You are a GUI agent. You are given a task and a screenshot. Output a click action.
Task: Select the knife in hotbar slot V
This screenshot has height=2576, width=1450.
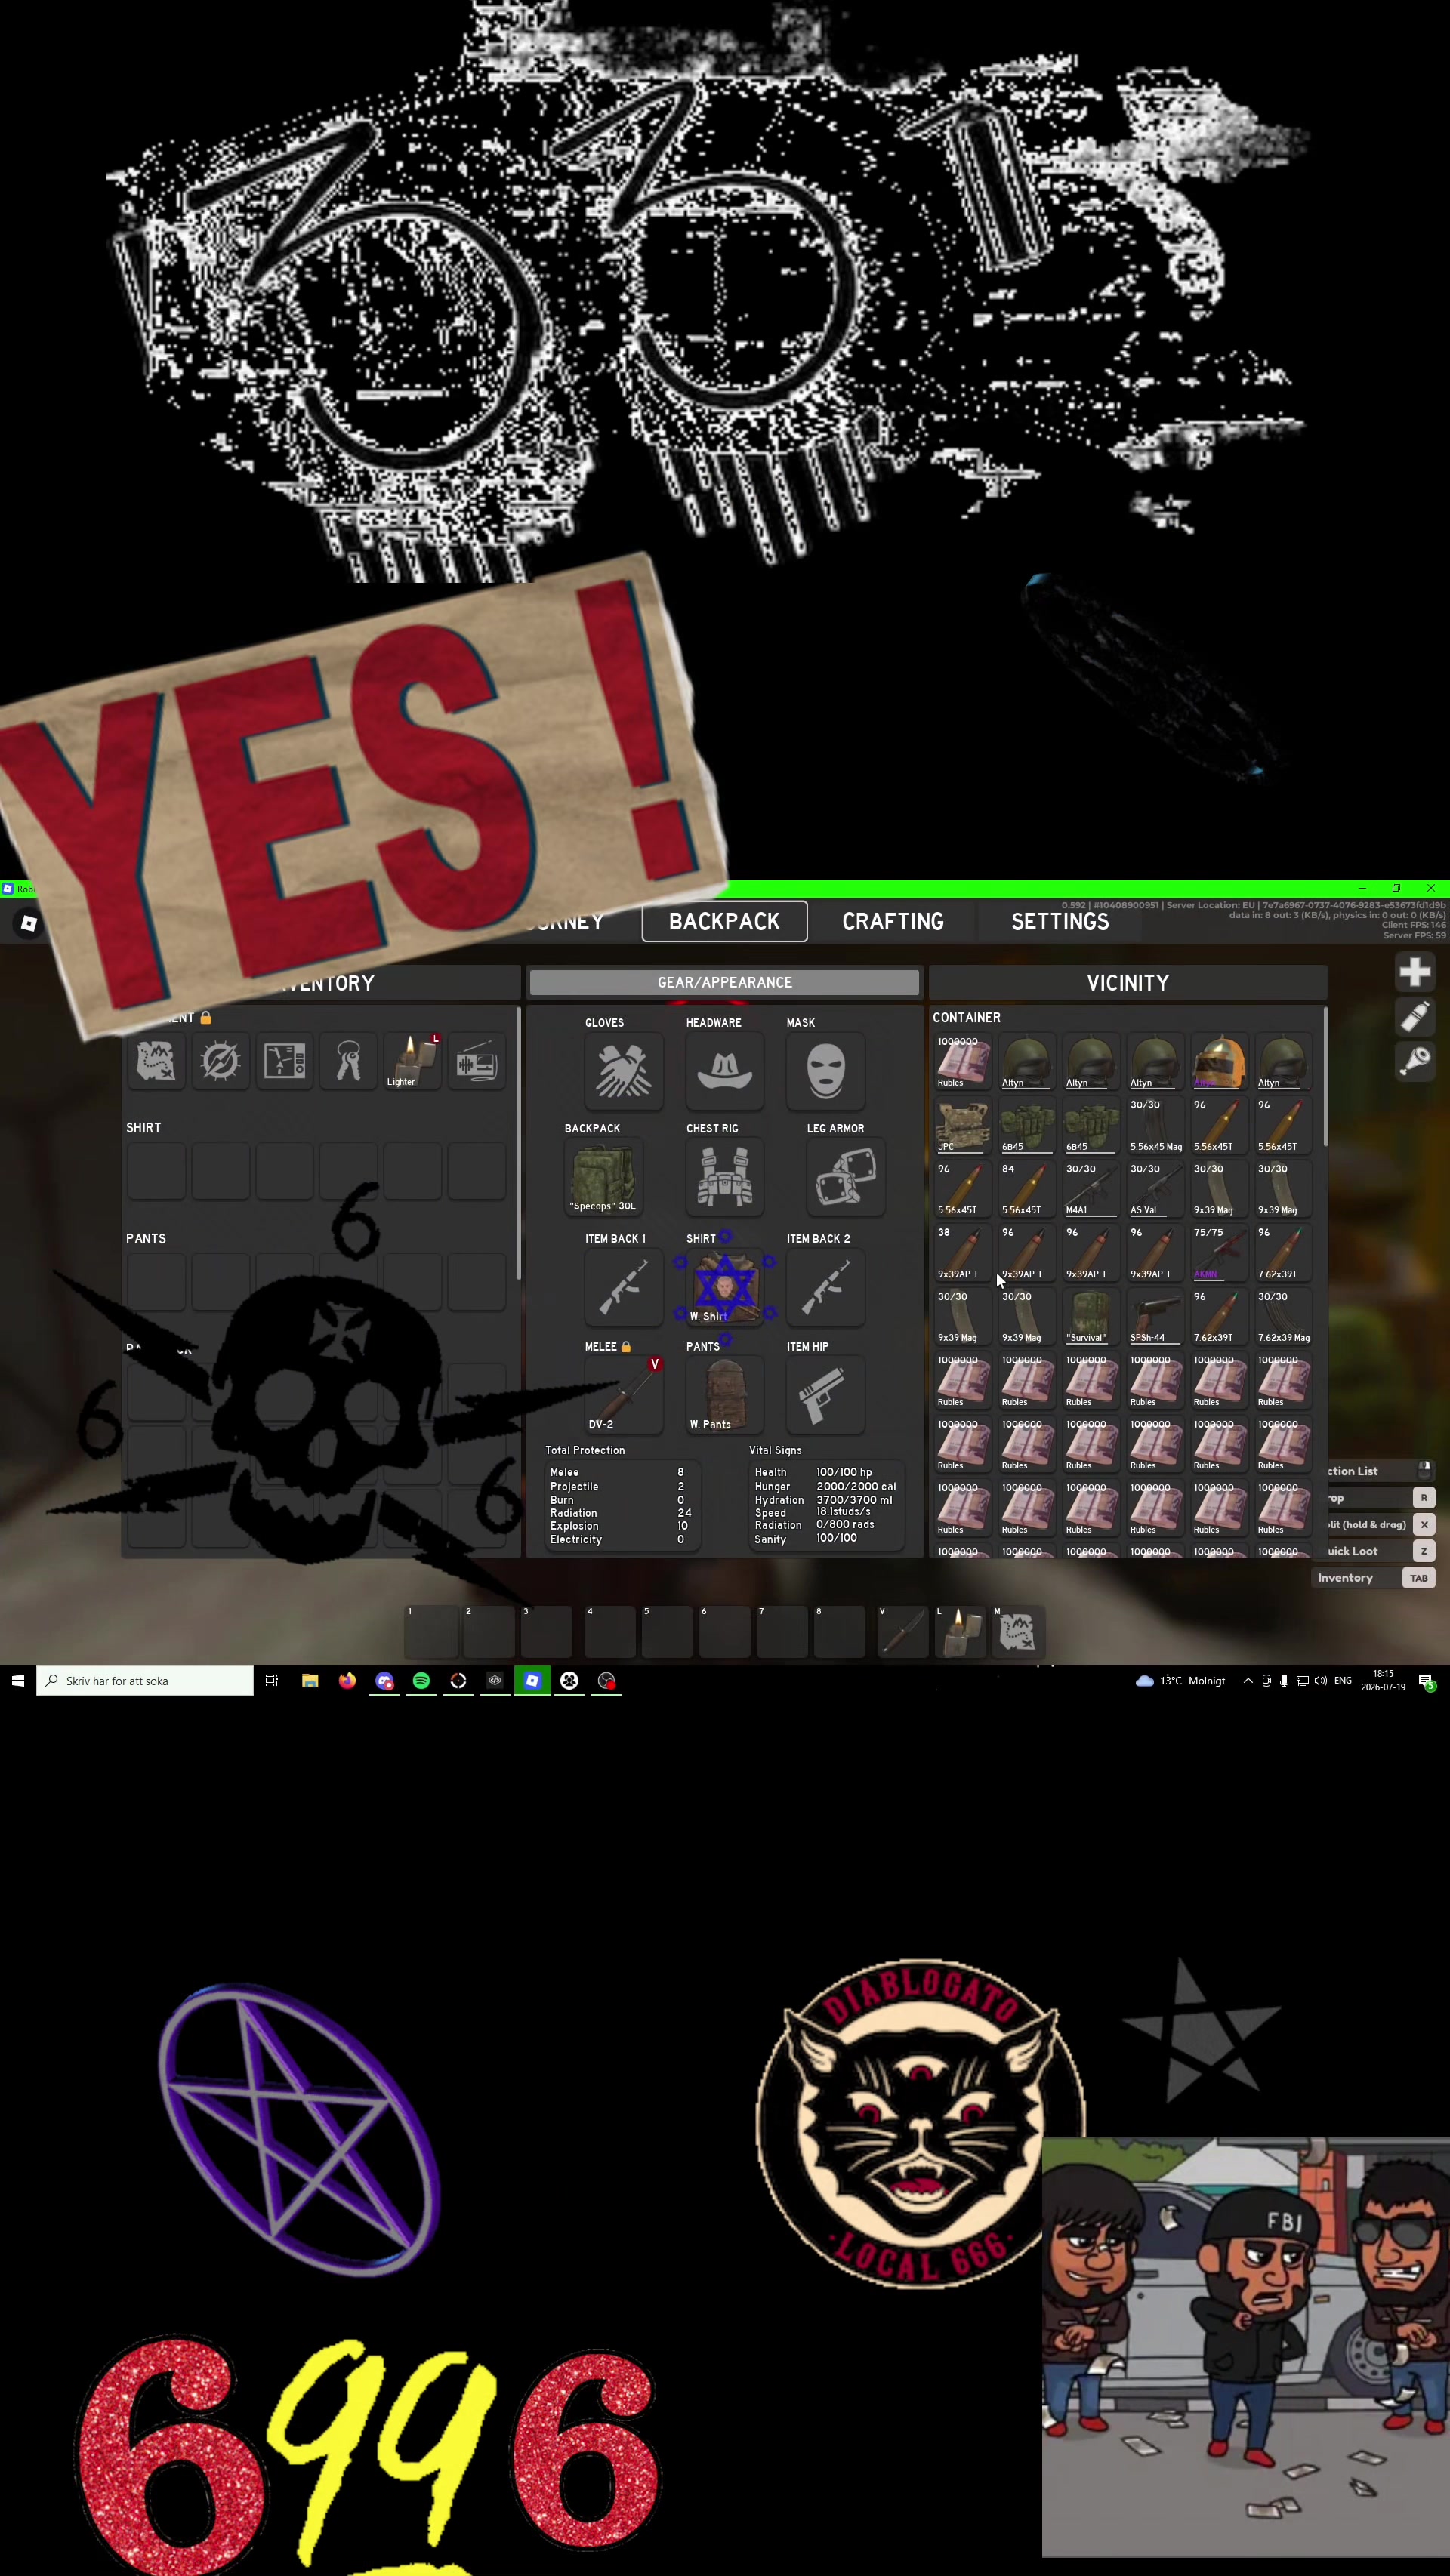[903, 1632]
